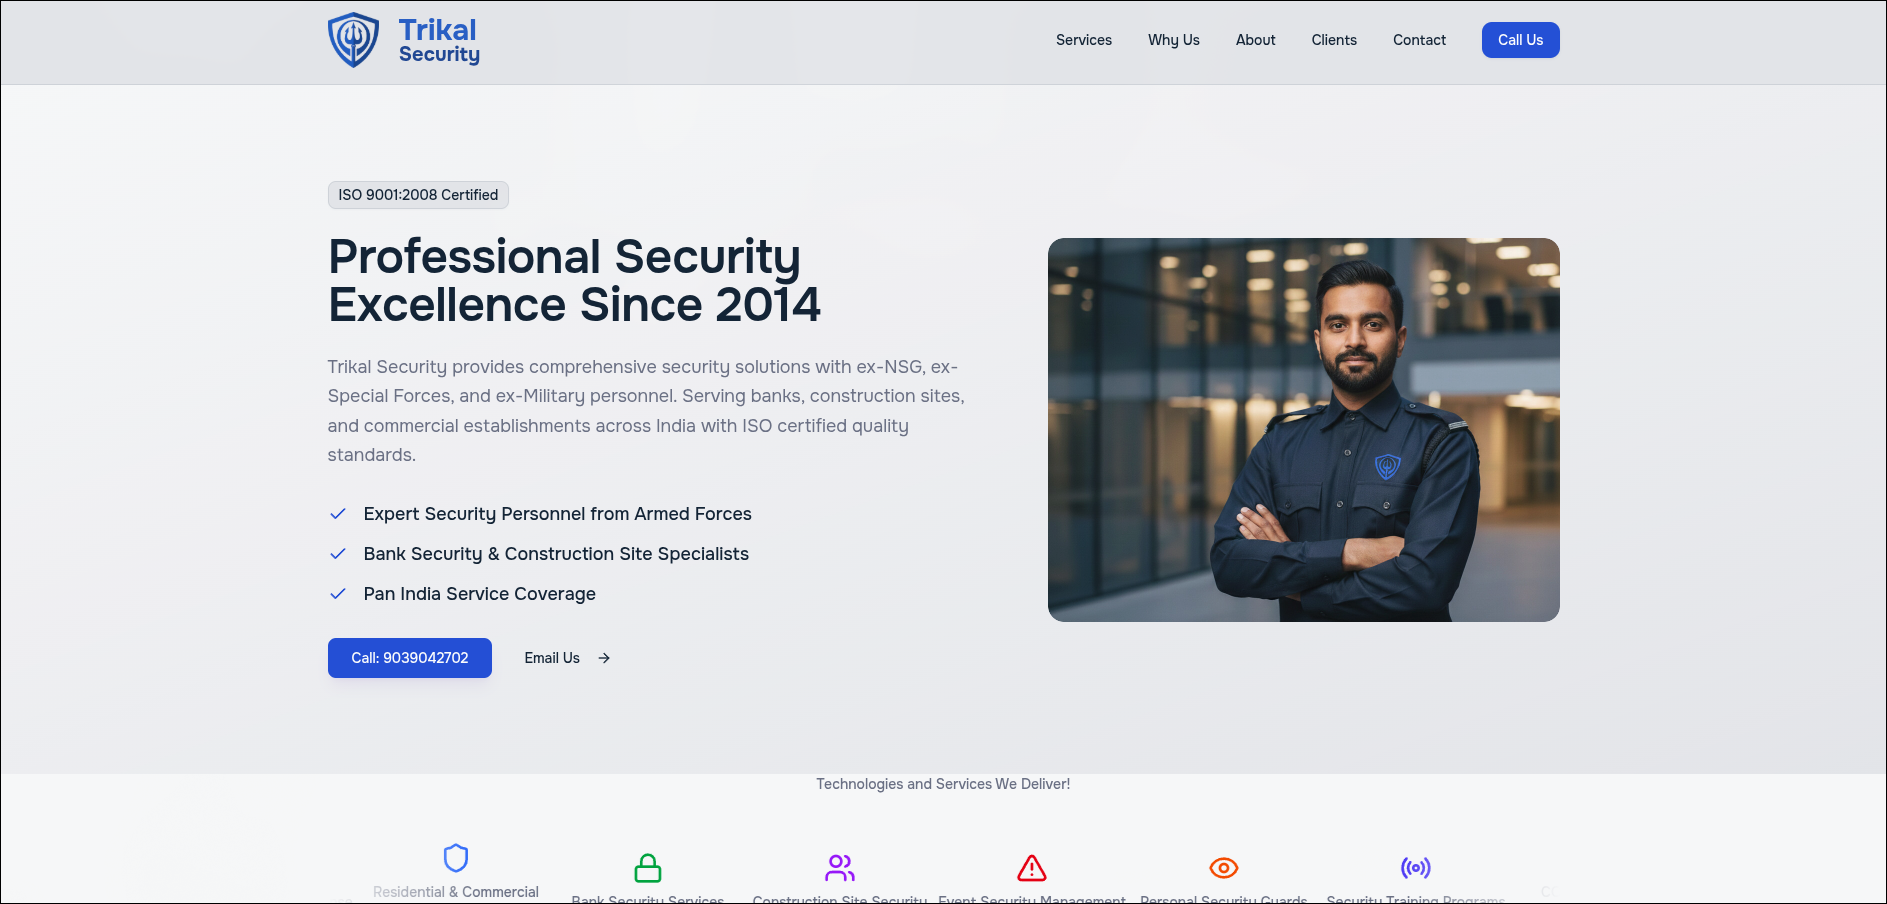
Task: Open the Contact nav link
Action: coord(1420,40)
